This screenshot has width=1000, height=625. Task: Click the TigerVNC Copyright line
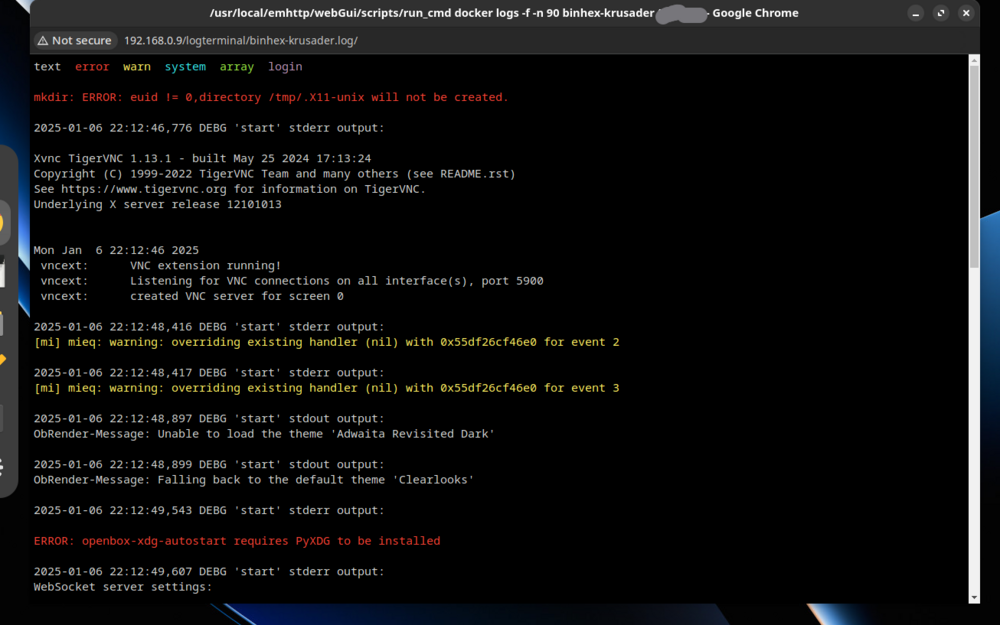pos(274,173)
